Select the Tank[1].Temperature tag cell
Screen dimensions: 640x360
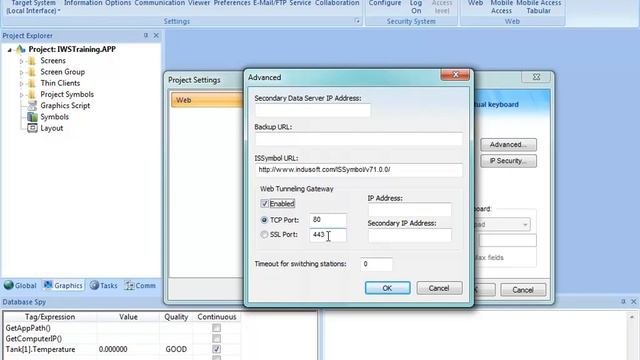click(50, 349)
